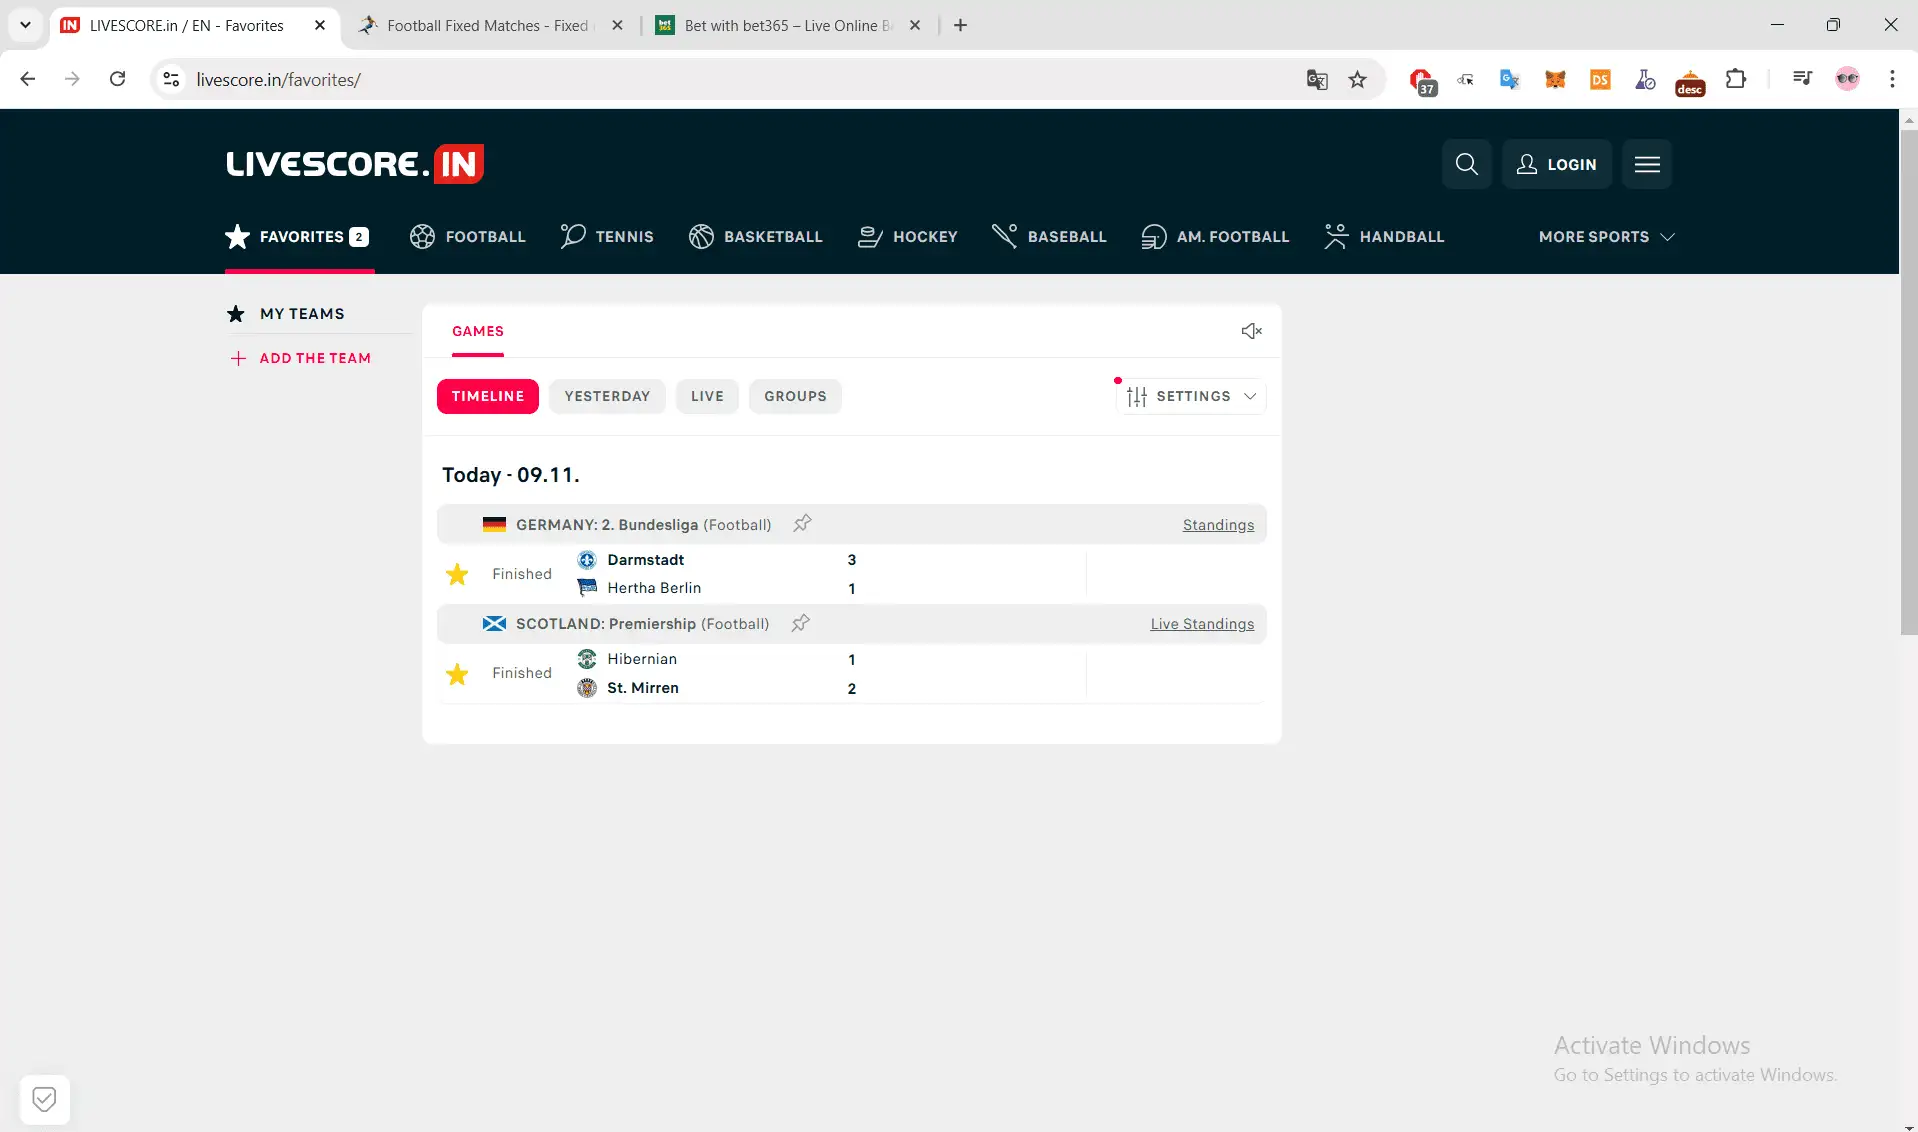Click the browser back arrow
Screen dimensions: 1918x1132
coord(27,79)
